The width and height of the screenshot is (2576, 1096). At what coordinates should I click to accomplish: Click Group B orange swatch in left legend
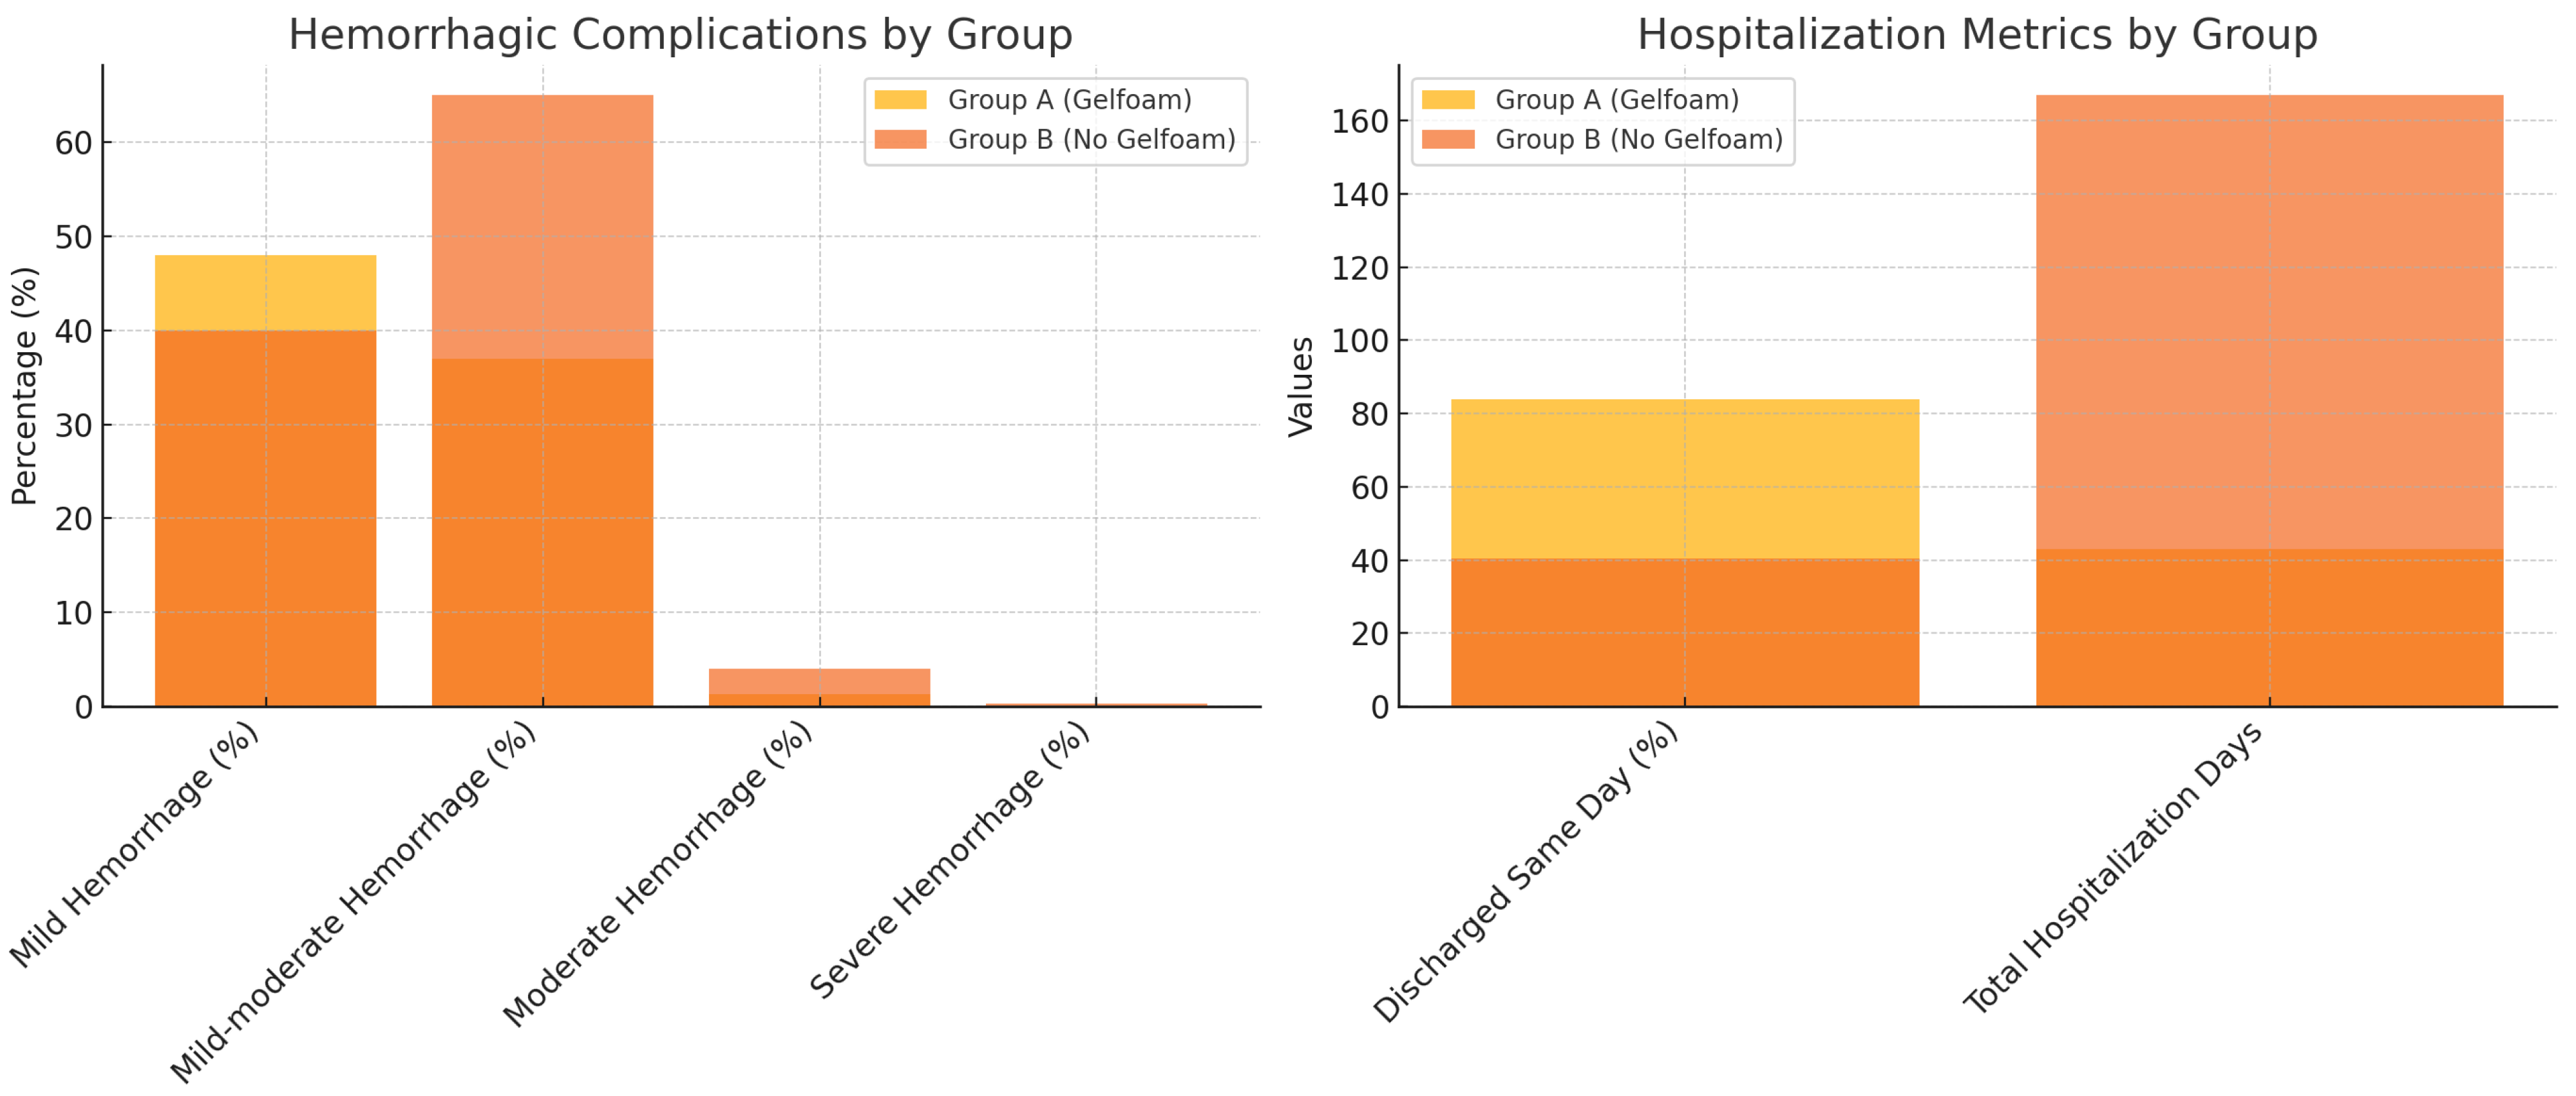coord(900,139)
